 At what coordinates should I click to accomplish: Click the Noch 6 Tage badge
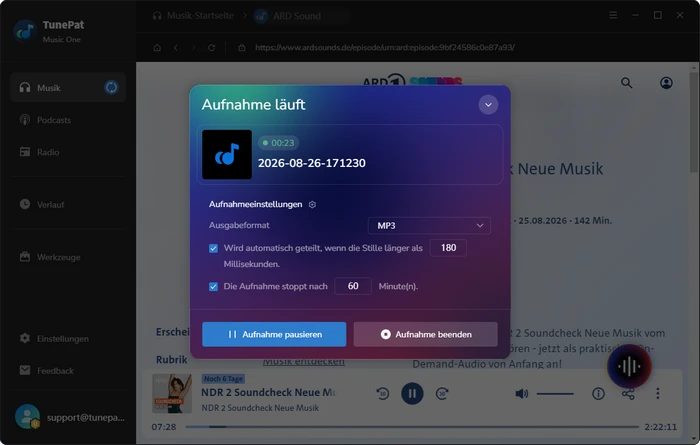pos(223,378)
